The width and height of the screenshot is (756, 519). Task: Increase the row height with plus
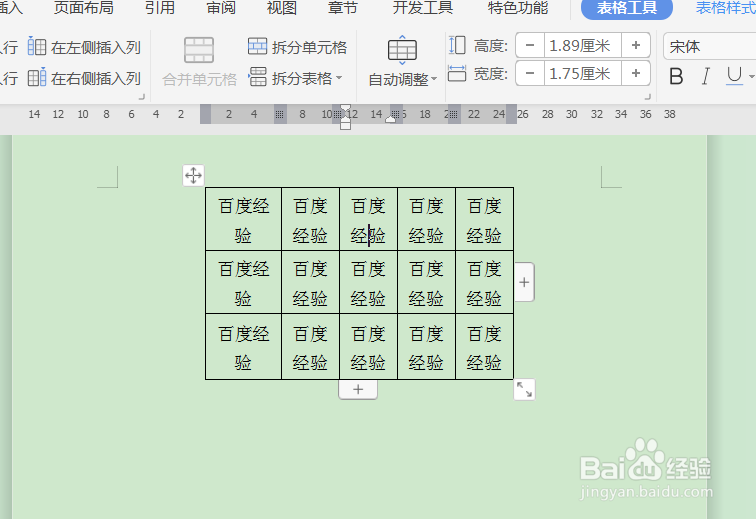[636, 45]
